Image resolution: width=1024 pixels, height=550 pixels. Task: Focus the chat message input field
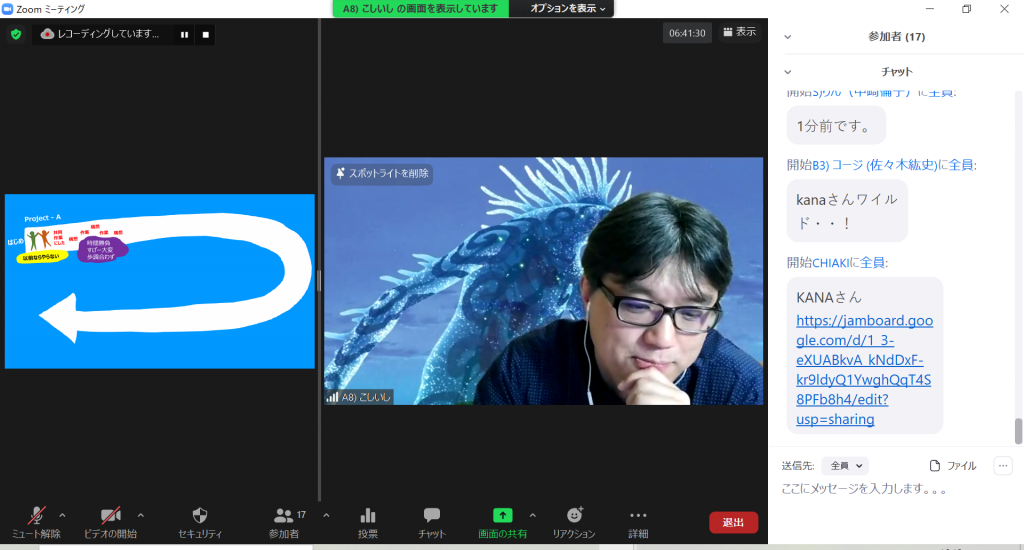[x=898, y=489]
